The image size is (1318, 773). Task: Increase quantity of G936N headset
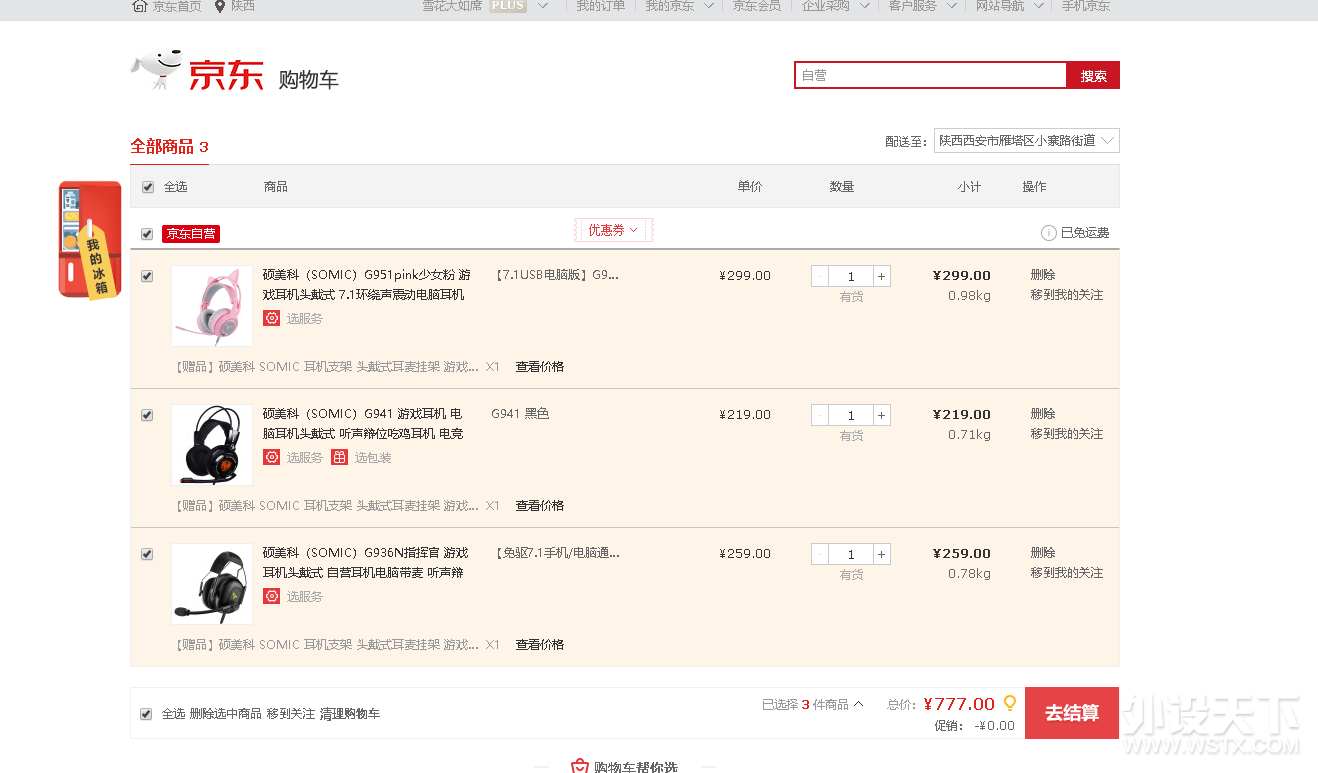coord(881,554)
